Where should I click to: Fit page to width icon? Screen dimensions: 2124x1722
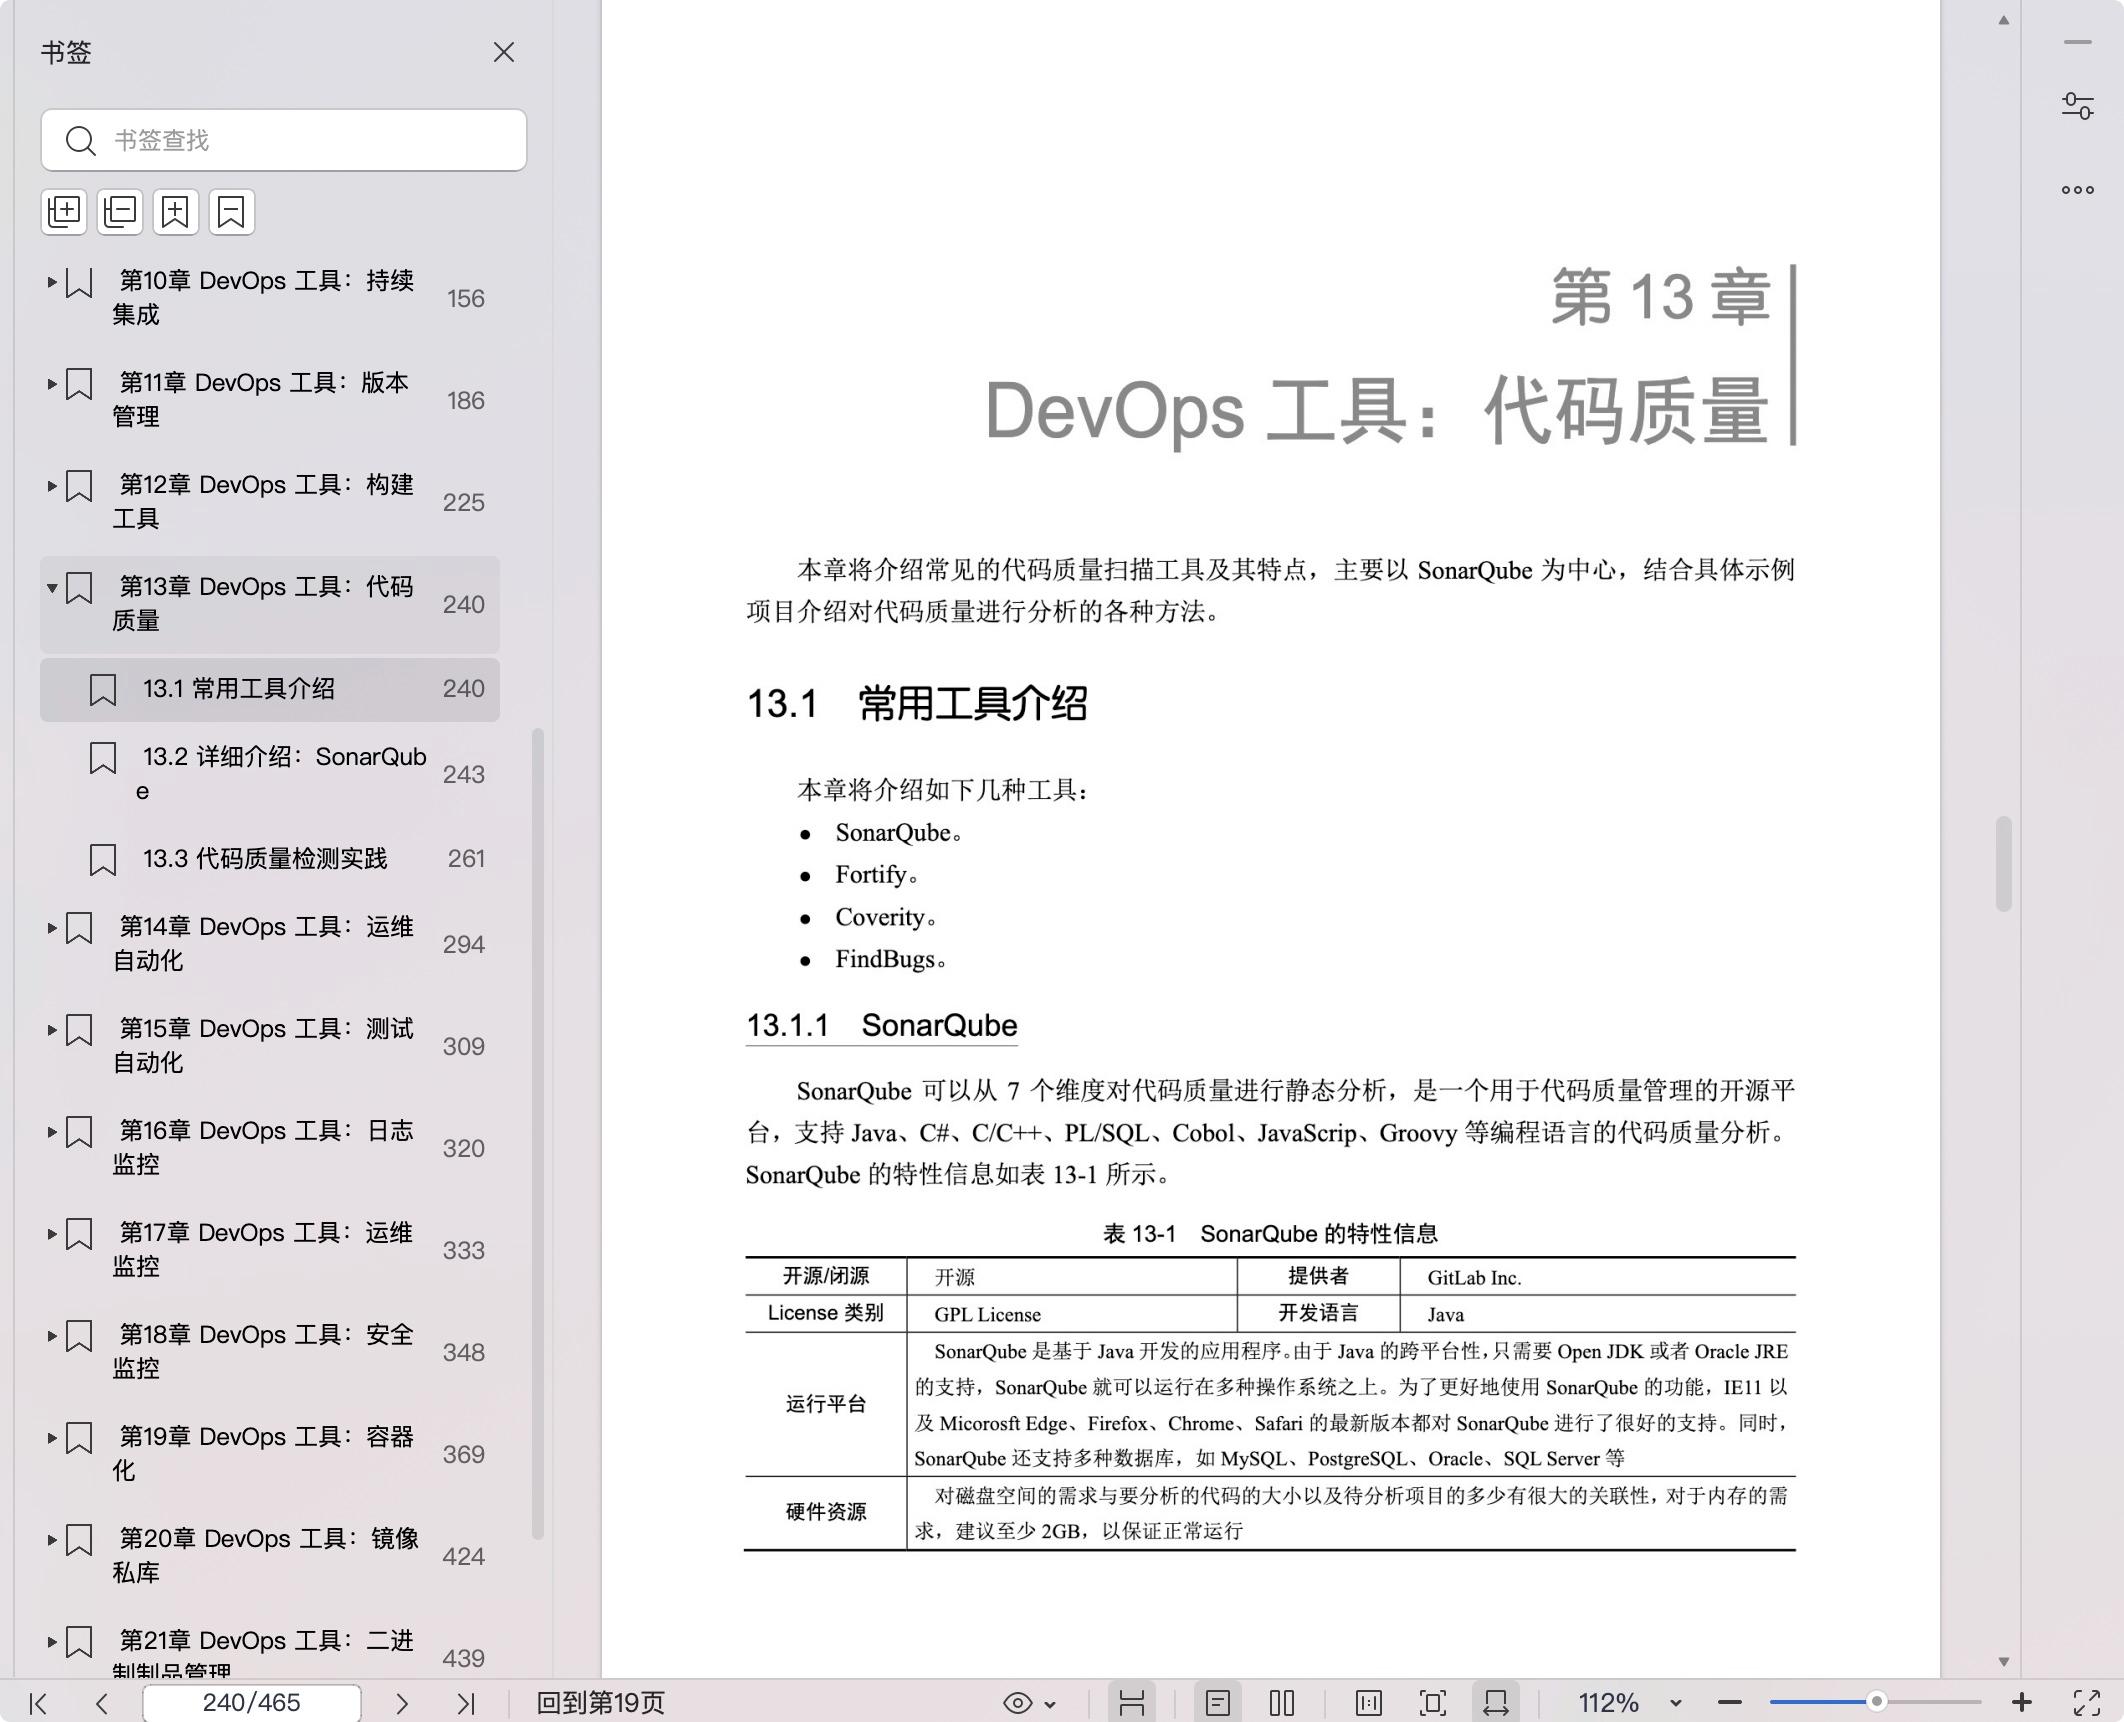1496,1703
